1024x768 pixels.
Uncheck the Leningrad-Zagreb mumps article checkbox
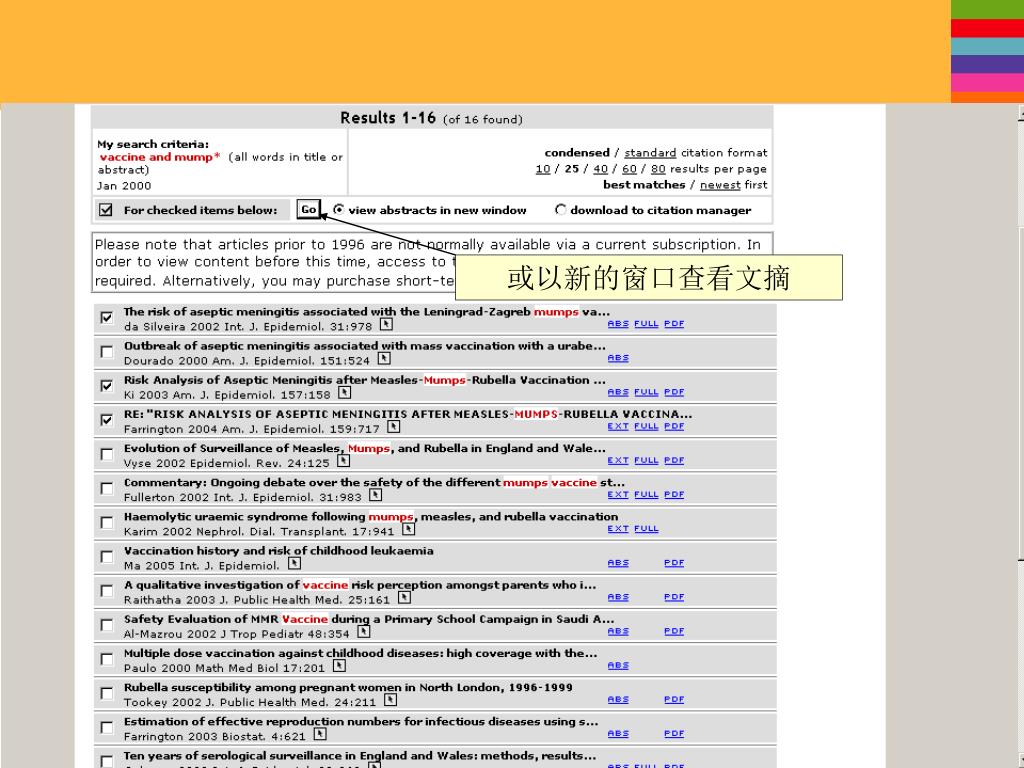point(107,317)
